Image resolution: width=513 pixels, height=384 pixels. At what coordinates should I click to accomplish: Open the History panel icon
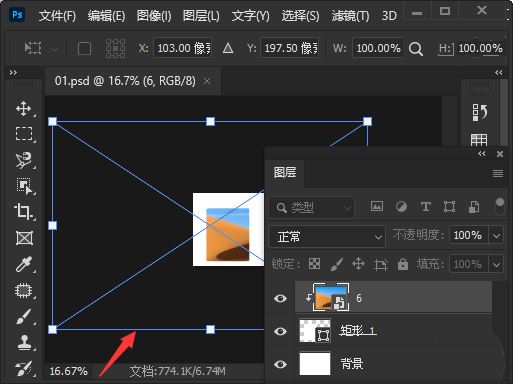coord(479,113)
